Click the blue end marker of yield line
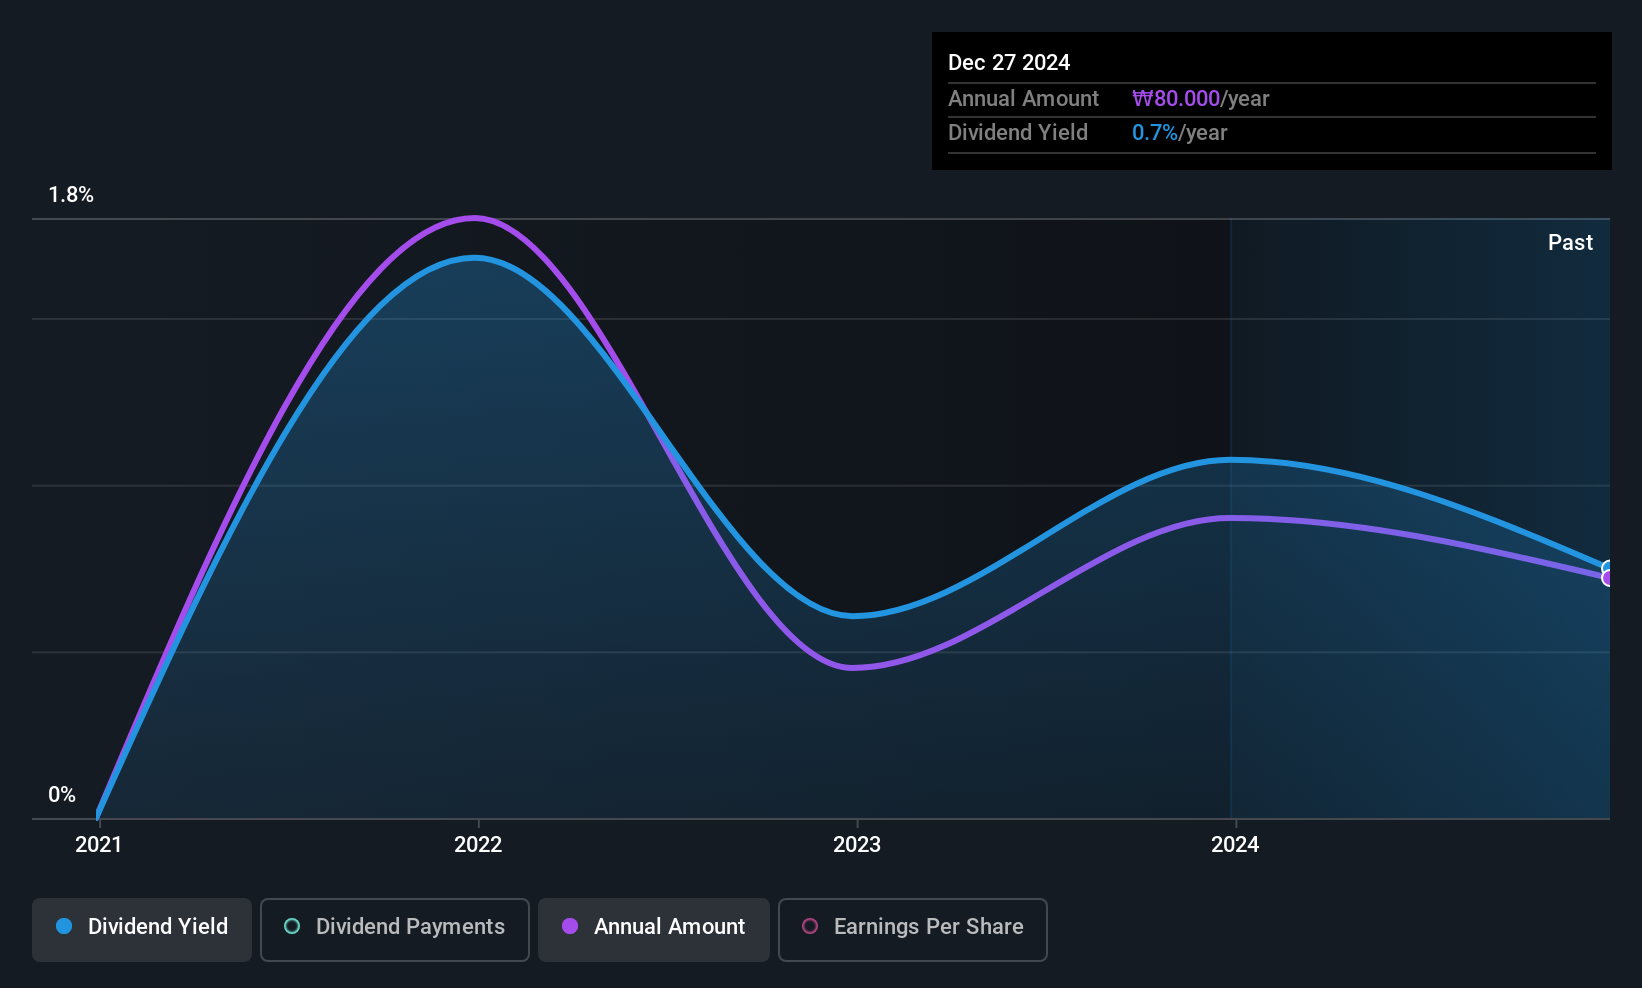1642x988 pixels. (x=1609, y=569)
